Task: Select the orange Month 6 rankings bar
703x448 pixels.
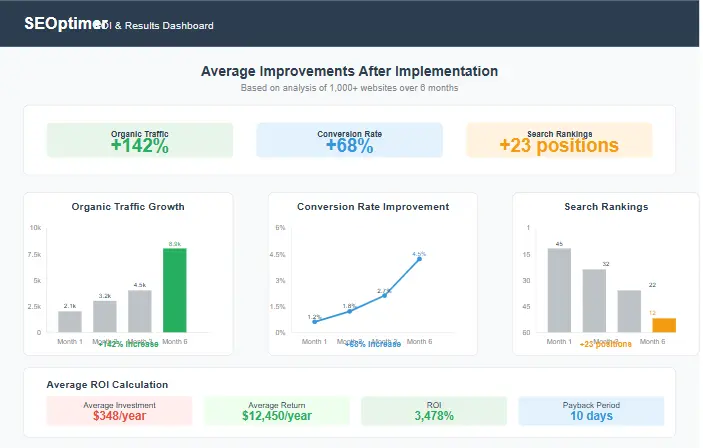Action: 664,325
